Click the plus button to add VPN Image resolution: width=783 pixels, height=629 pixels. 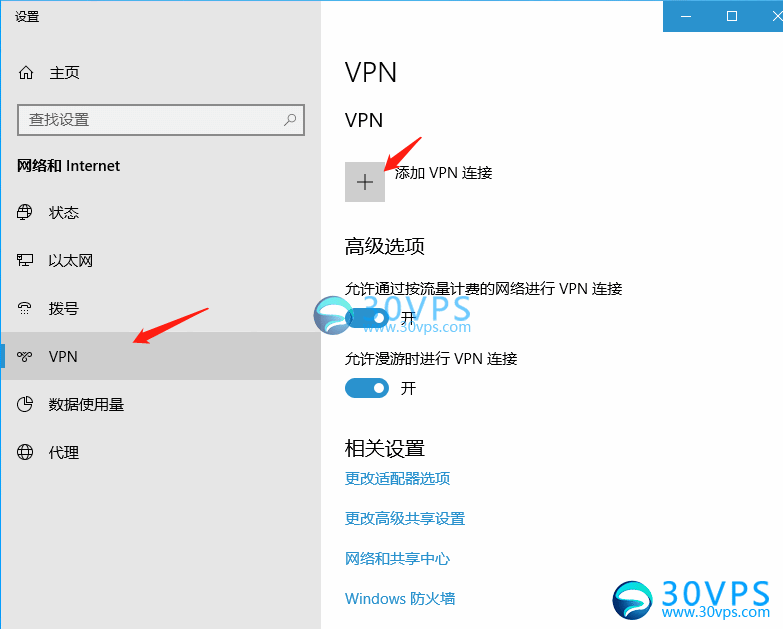coord(365,182)
